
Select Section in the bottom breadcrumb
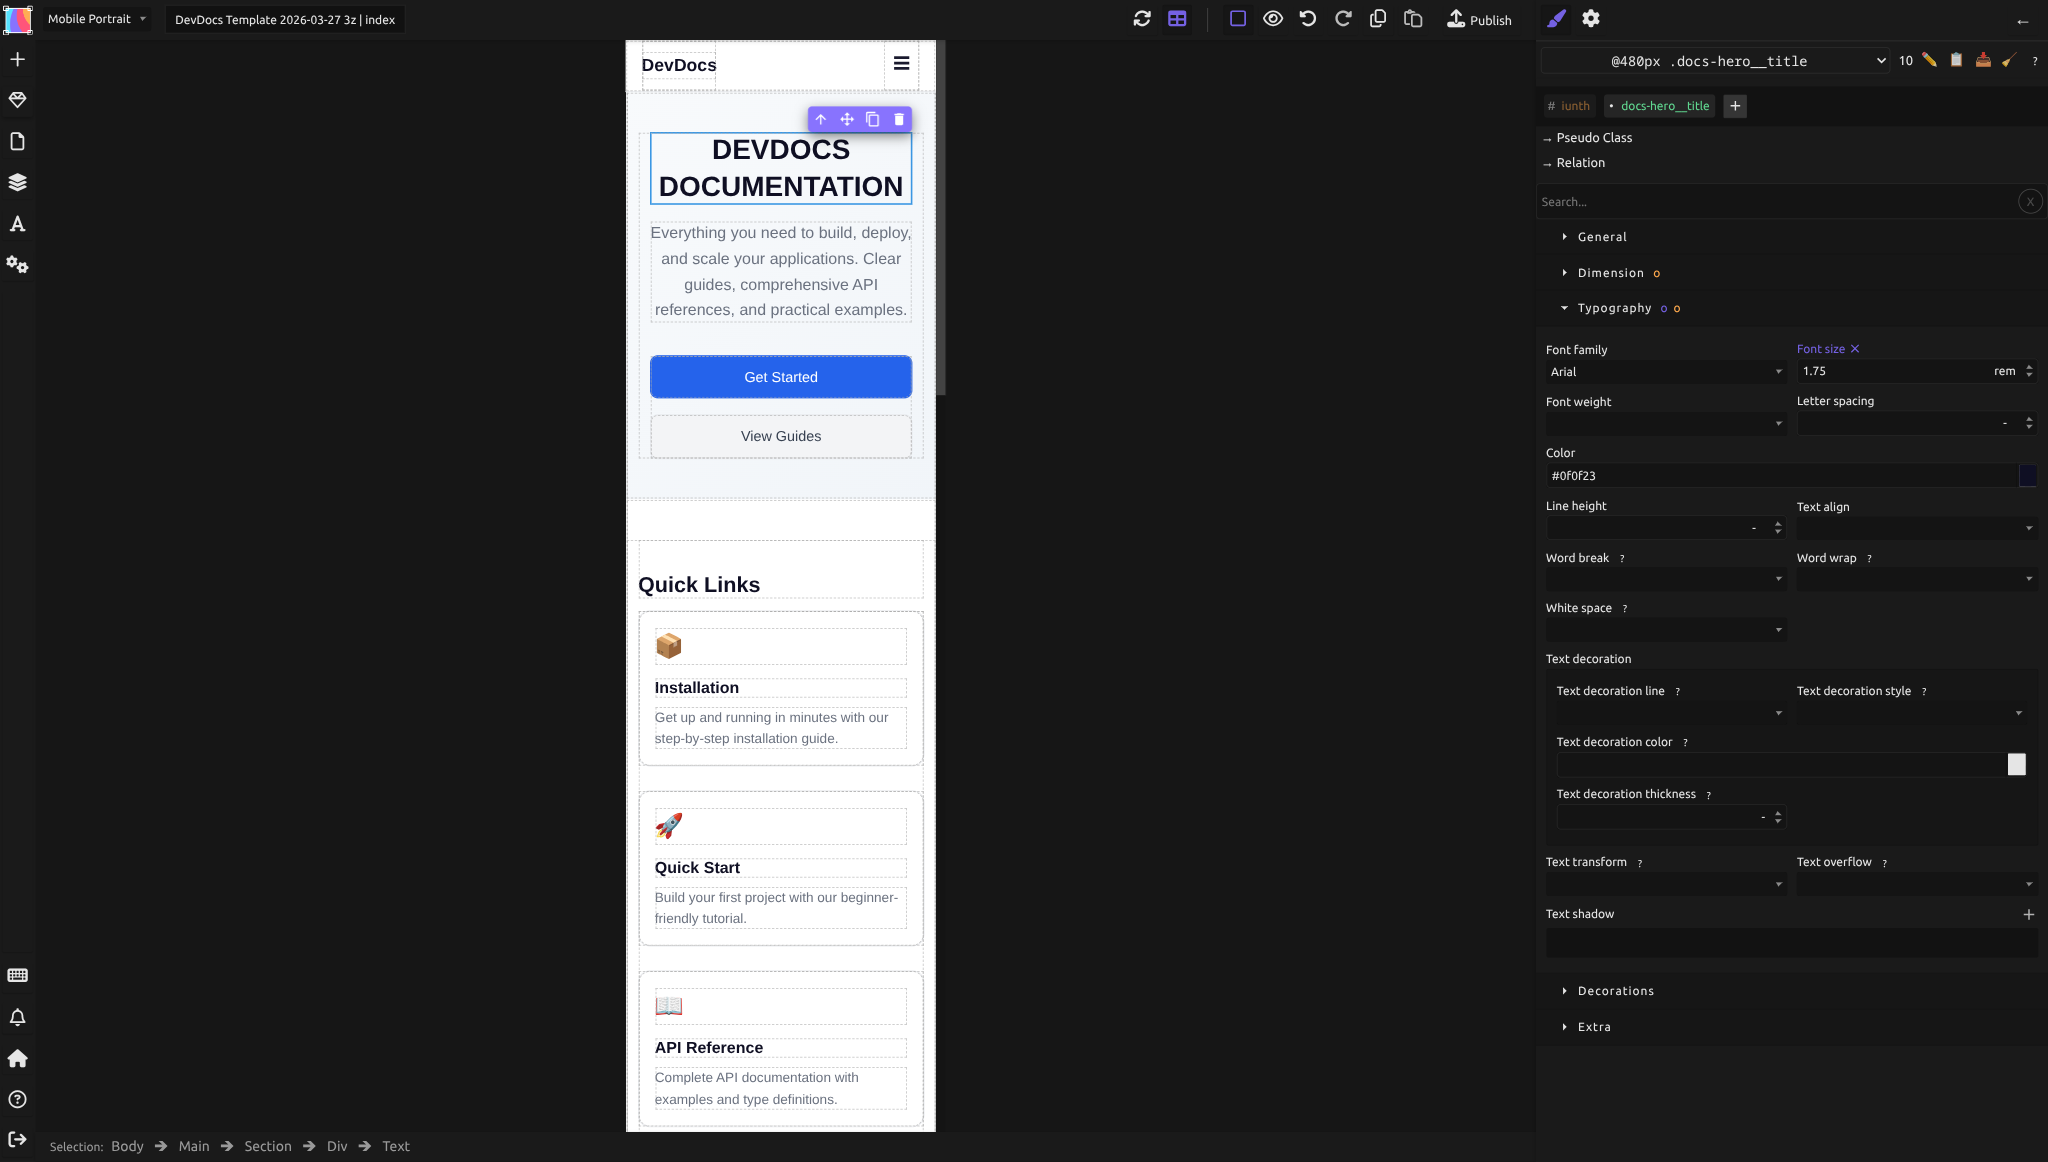tap(267, 1146)
